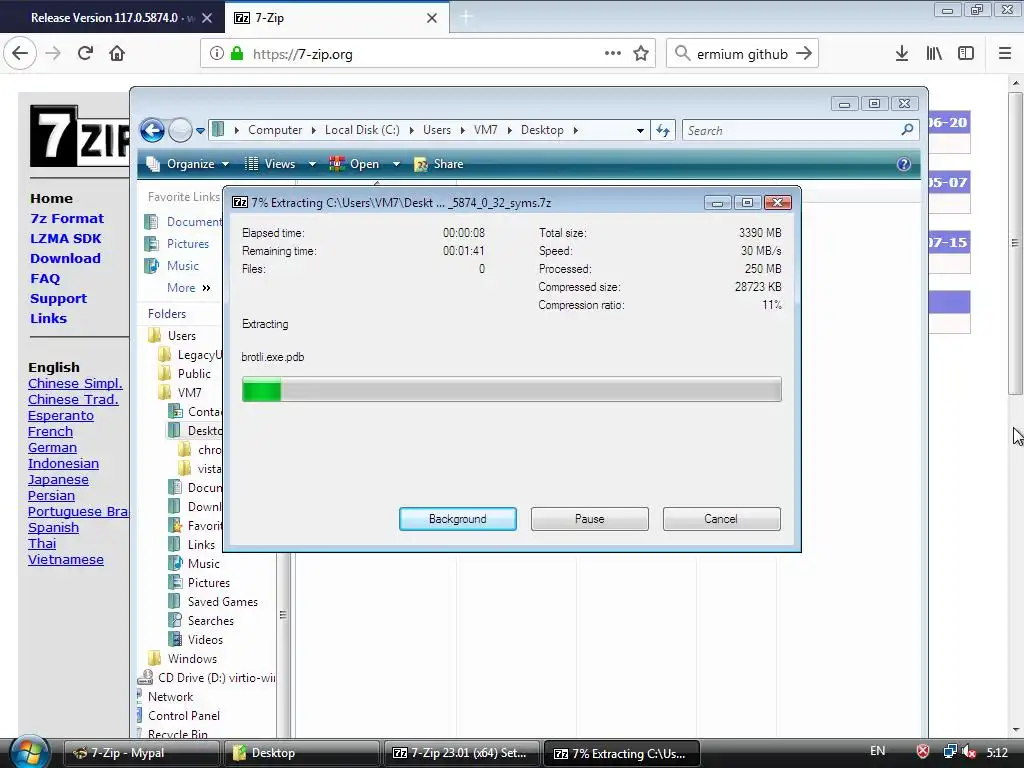
Task: Click the browser Forward arrow button
Action: coord(53,53)
